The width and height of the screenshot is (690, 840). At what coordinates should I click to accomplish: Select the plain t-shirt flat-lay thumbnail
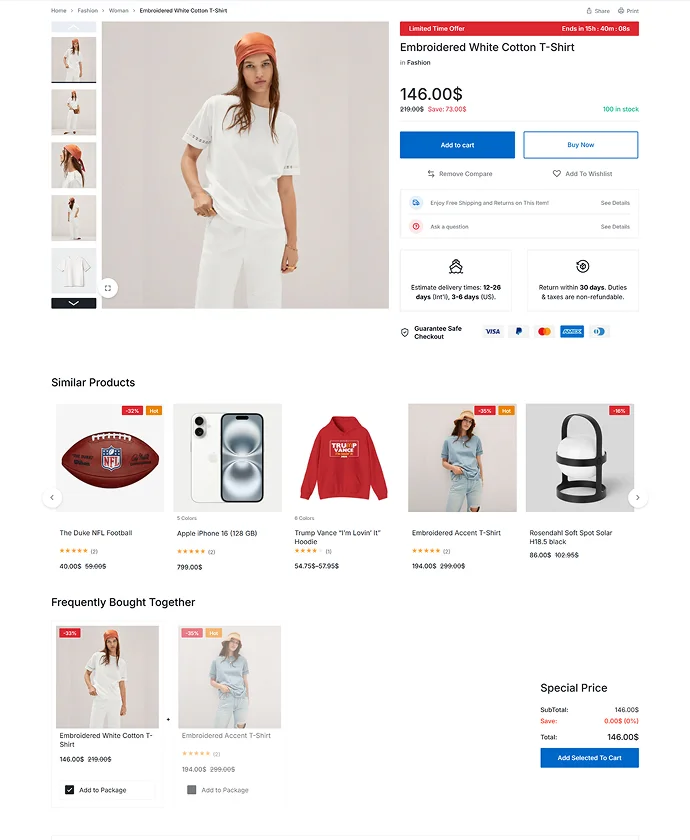click(74, 271)
